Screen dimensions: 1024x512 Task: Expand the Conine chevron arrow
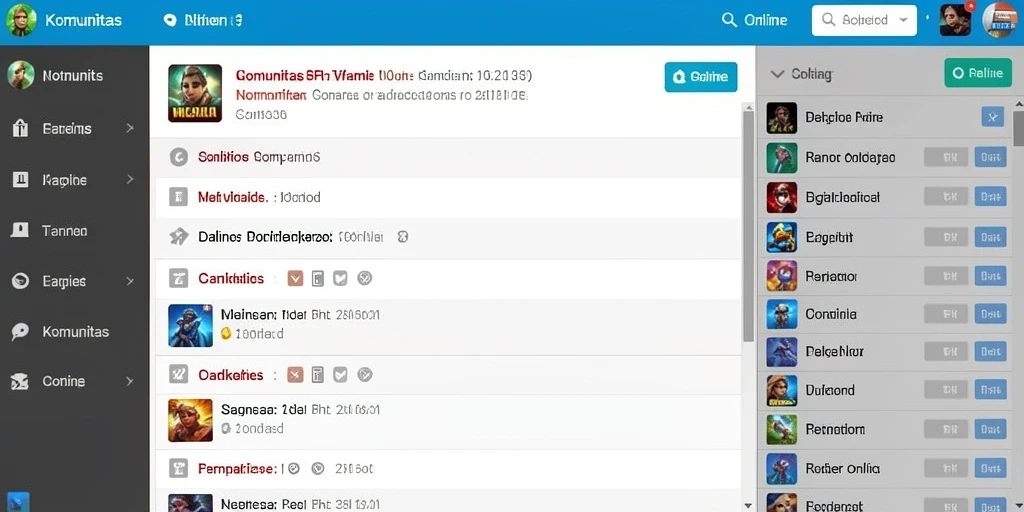(130, 381)
